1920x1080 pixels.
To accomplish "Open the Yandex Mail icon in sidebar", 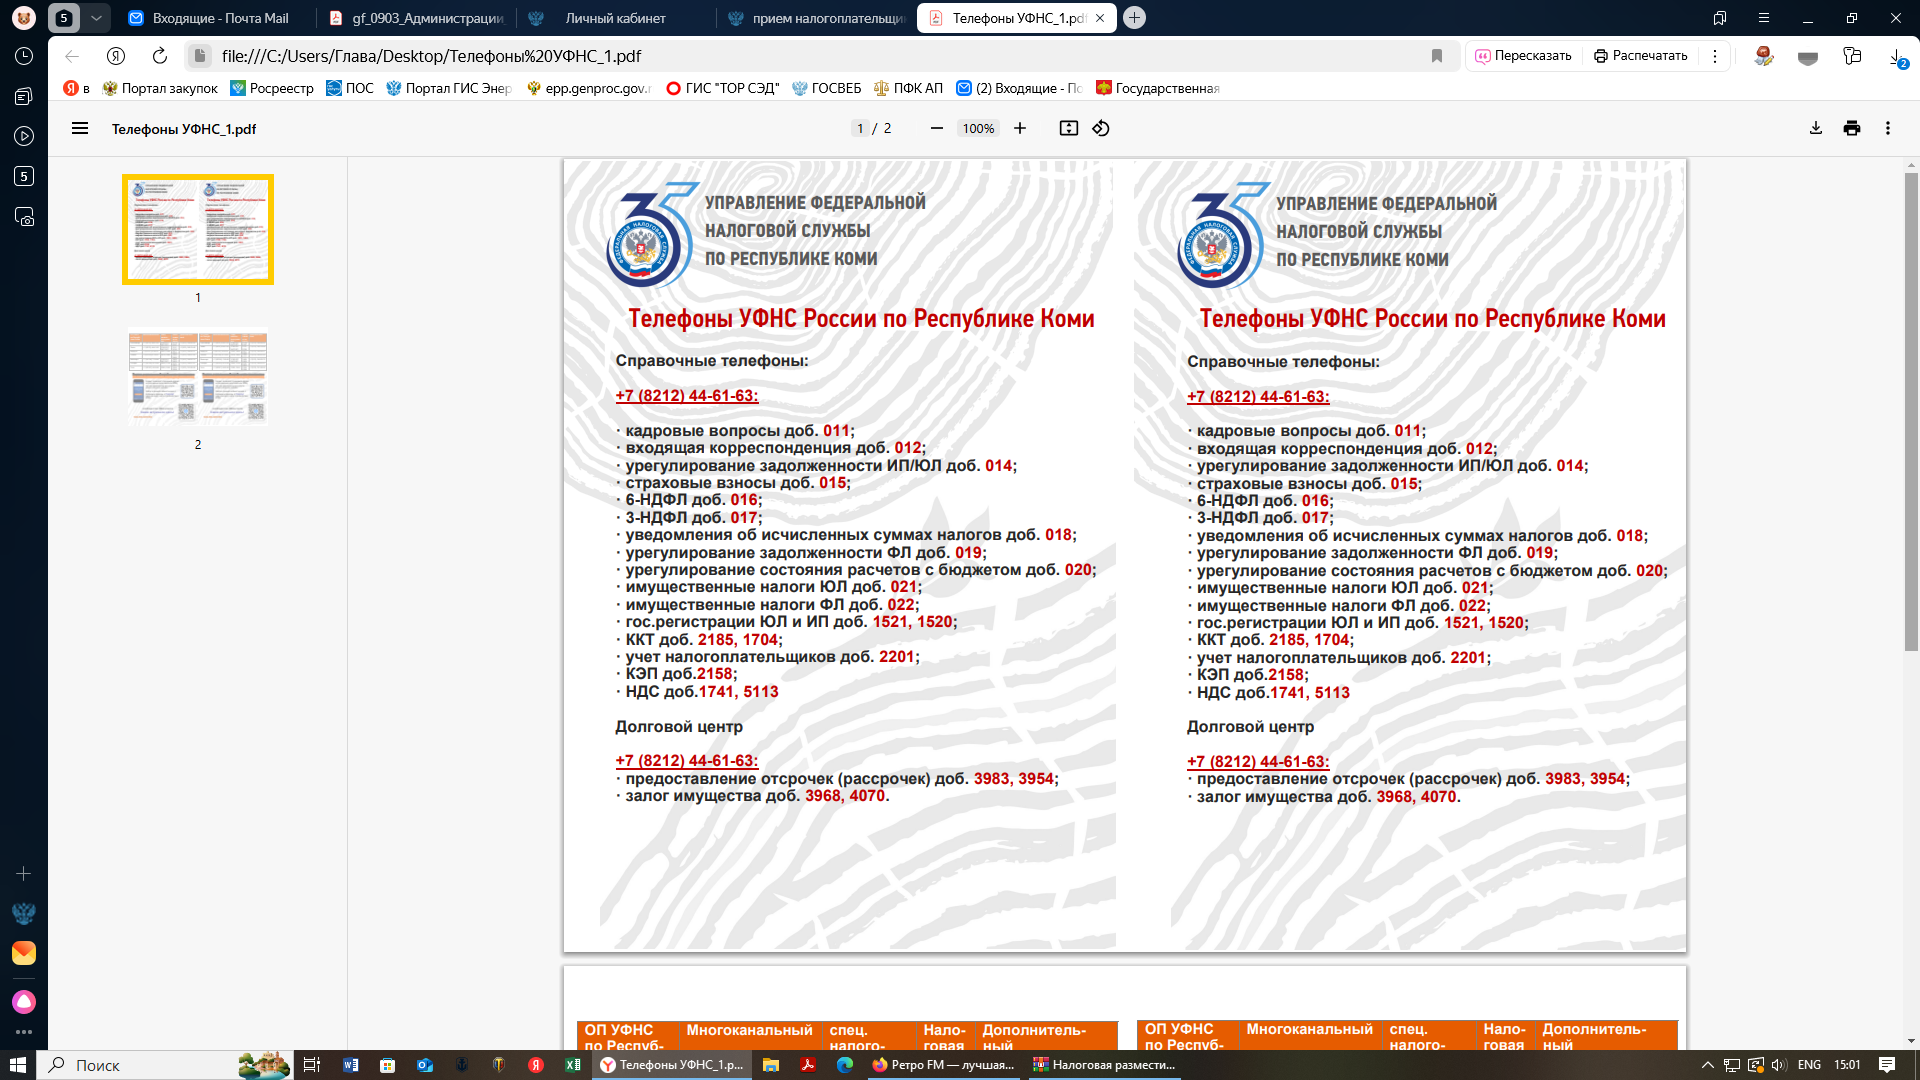I will (x=24, y=953).
